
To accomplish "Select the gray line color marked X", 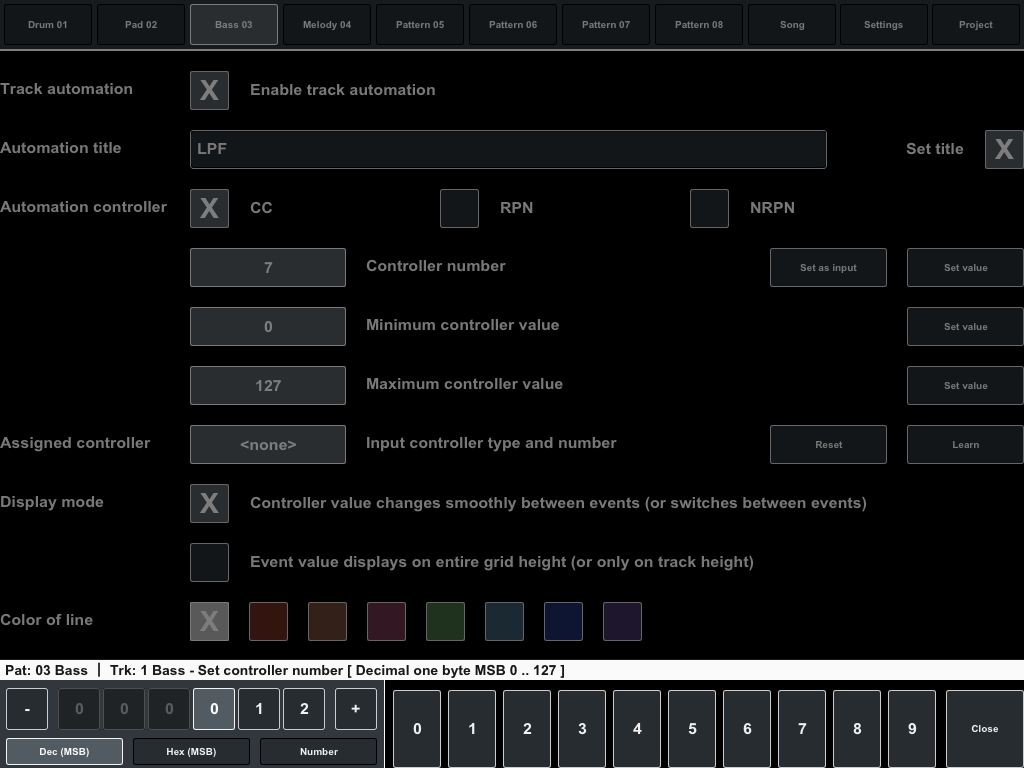I will click(210, 621).
